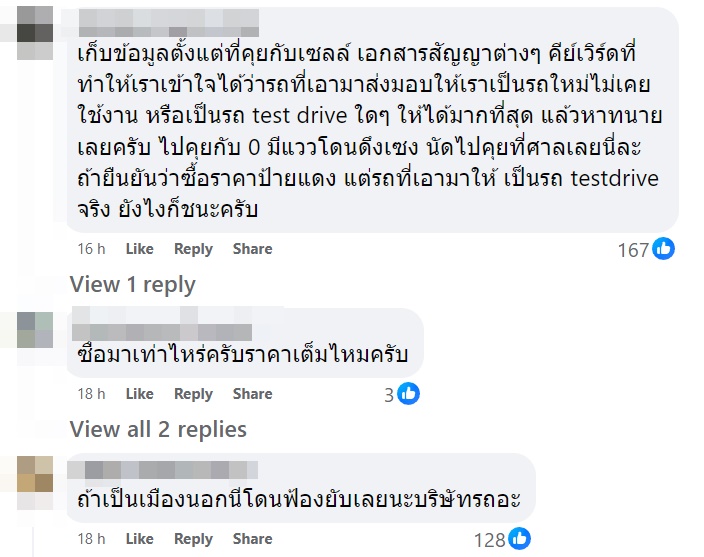
Task: Click like reaction icon showing 128
Action: (519, 539)
